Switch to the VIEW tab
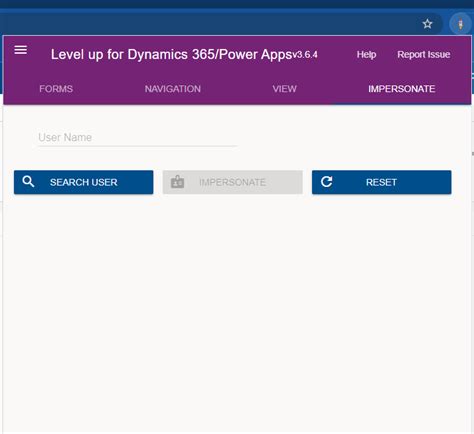This screenshot has width=474, height=434. [284, 89]
